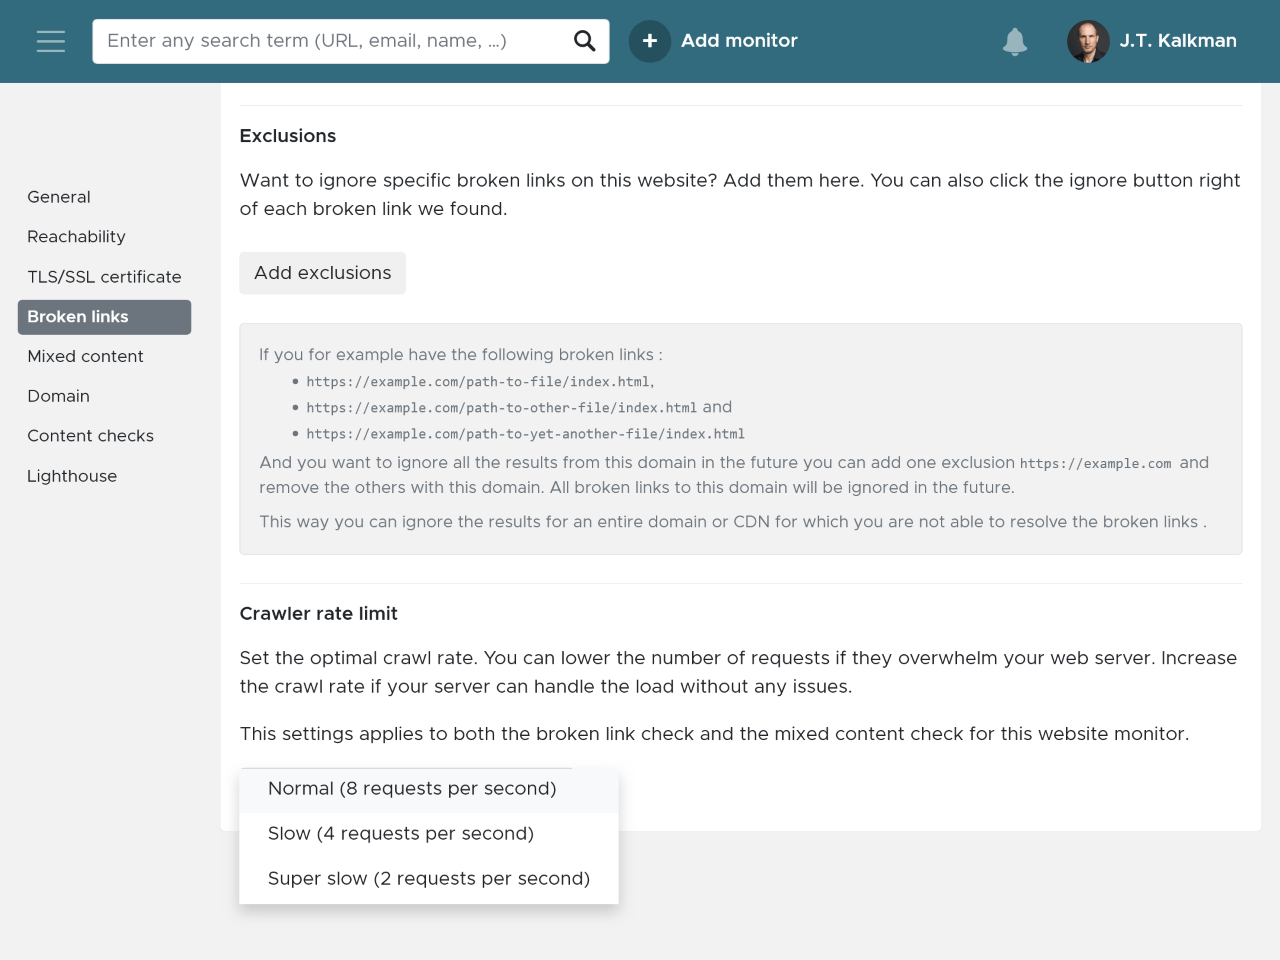Select the Broken links sidebar item

click(104, 317)
